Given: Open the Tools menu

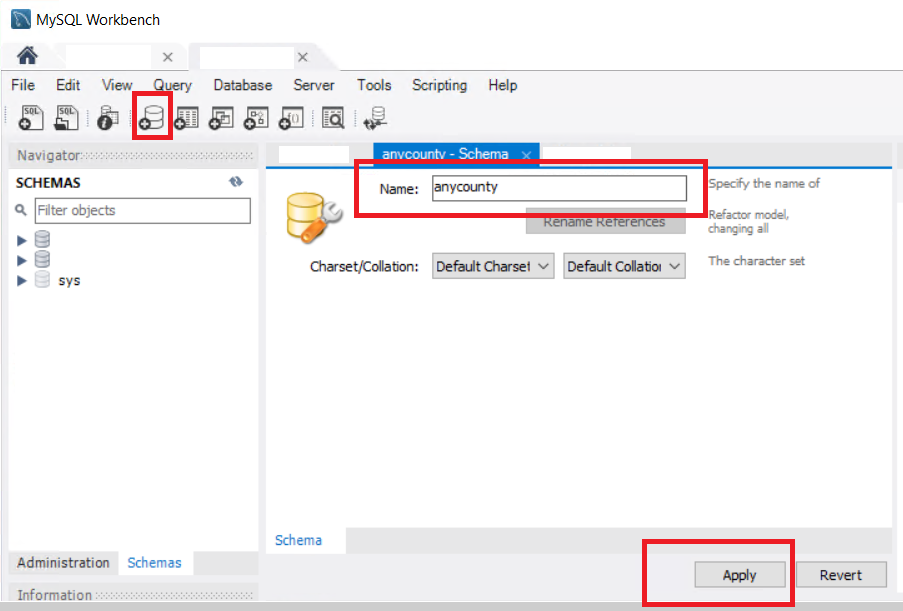Looking at the screenshot, I should 374,85.
